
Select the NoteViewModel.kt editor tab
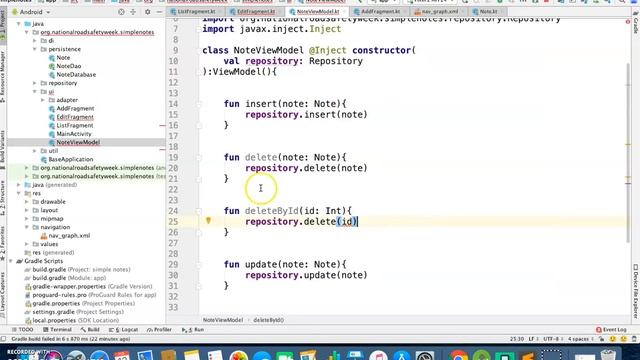point(317,12)
